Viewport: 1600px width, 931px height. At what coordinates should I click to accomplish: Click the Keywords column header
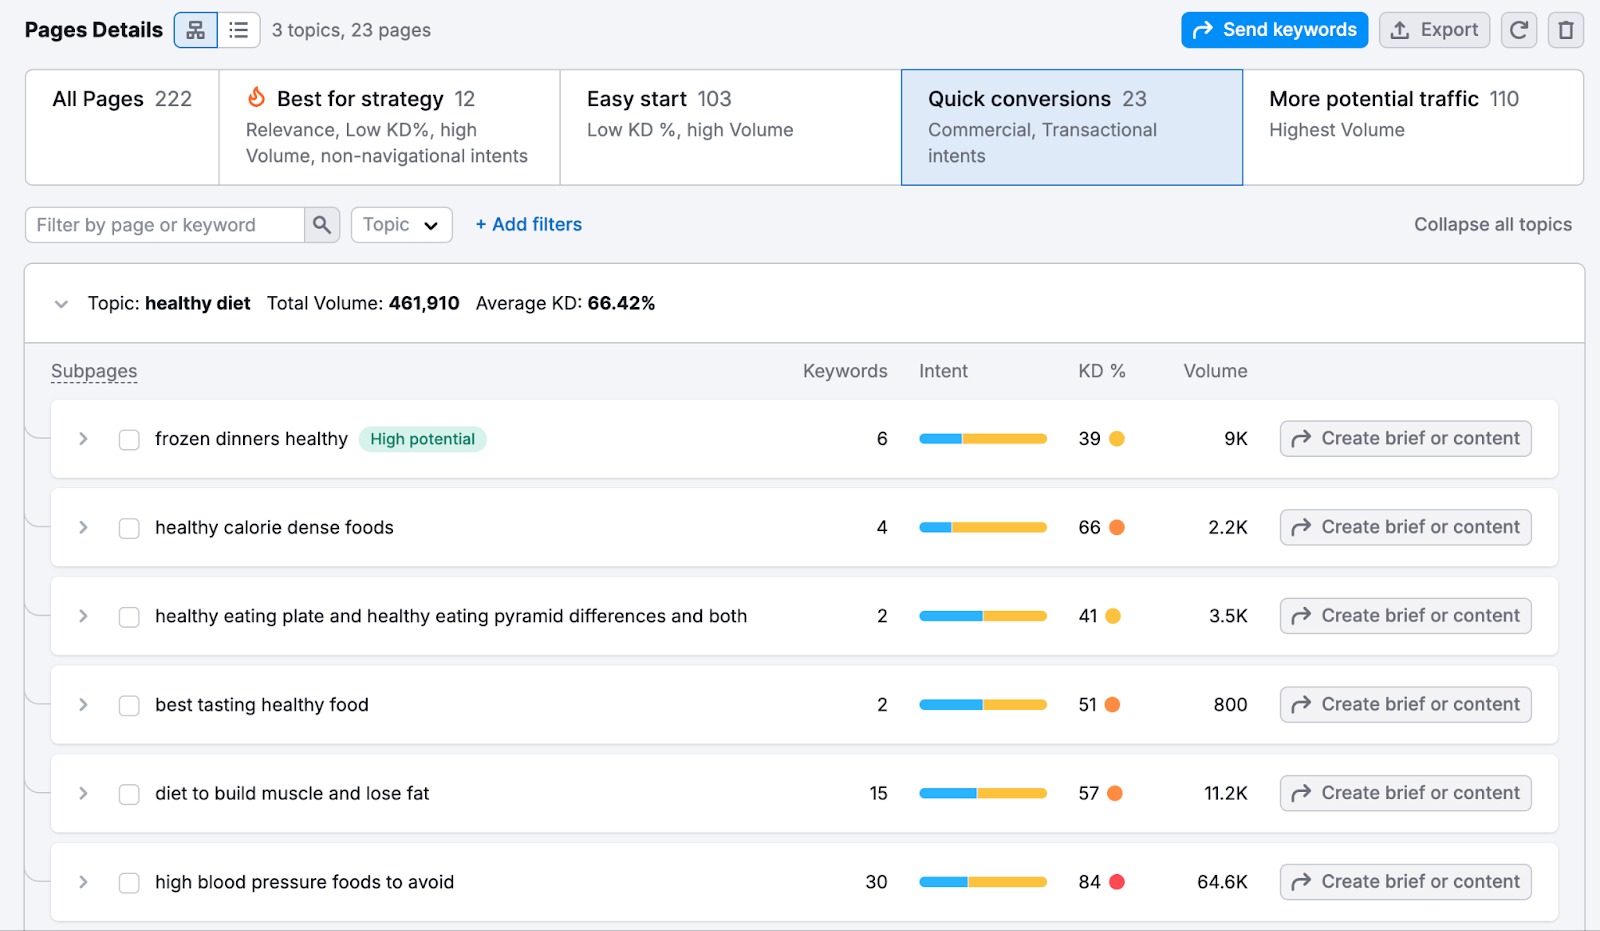coord(845,371)
